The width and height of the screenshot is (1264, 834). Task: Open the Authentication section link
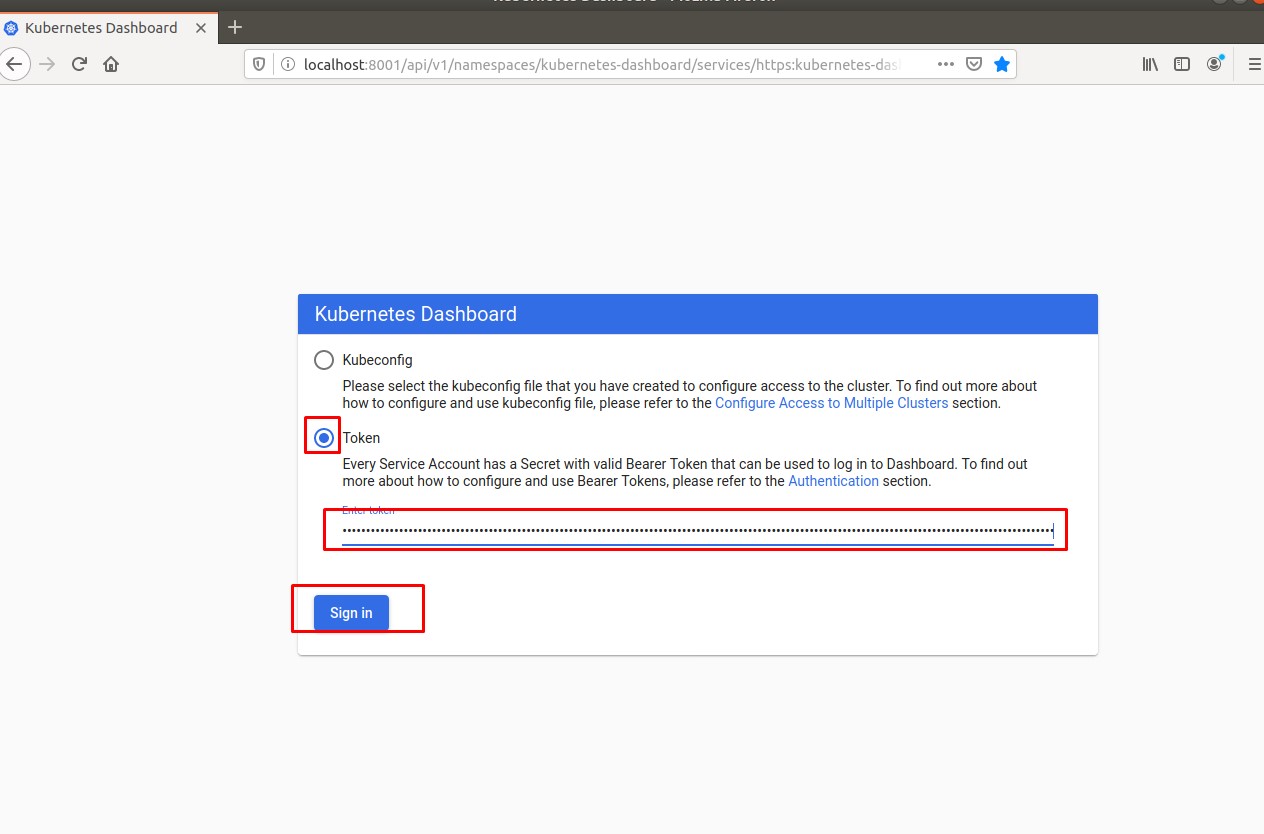(x=834, y=481)
